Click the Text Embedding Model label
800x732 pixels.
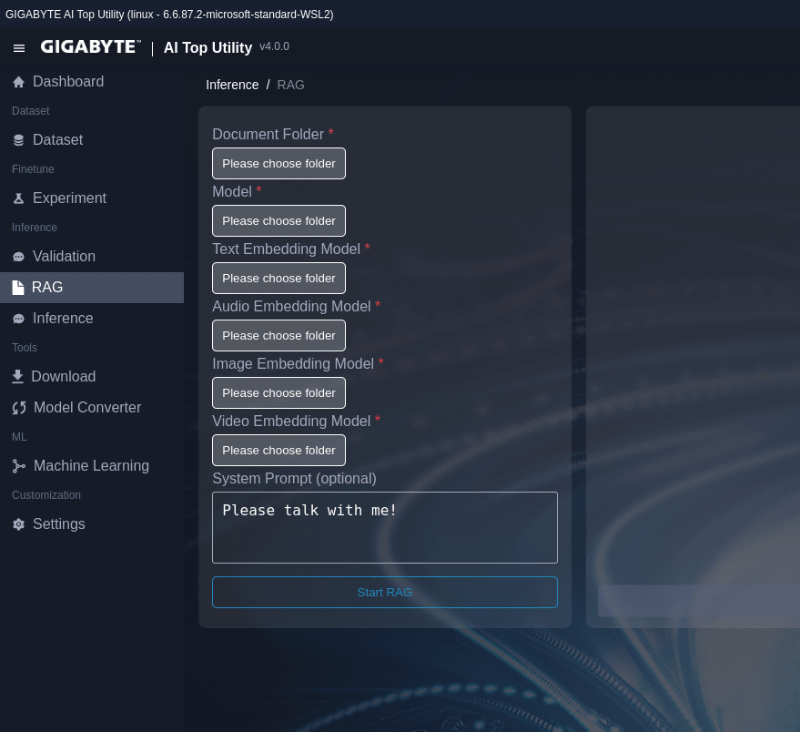tap(286, 249)
